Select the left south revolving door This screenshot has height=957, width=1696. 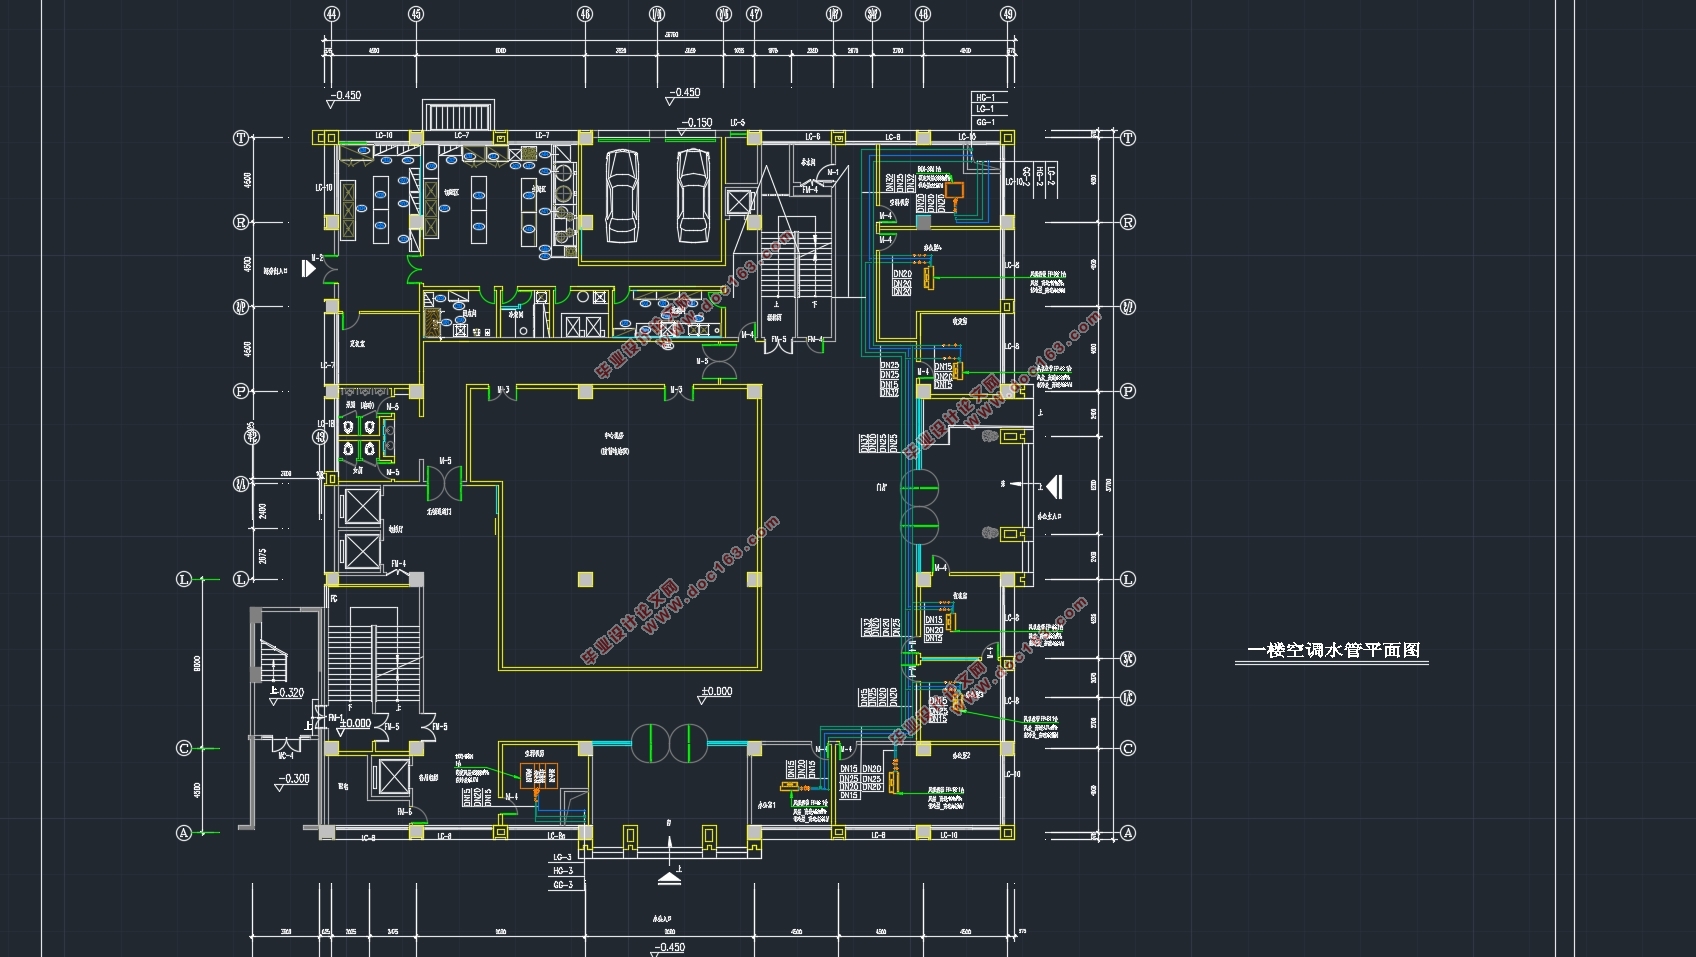click(650, 743)
